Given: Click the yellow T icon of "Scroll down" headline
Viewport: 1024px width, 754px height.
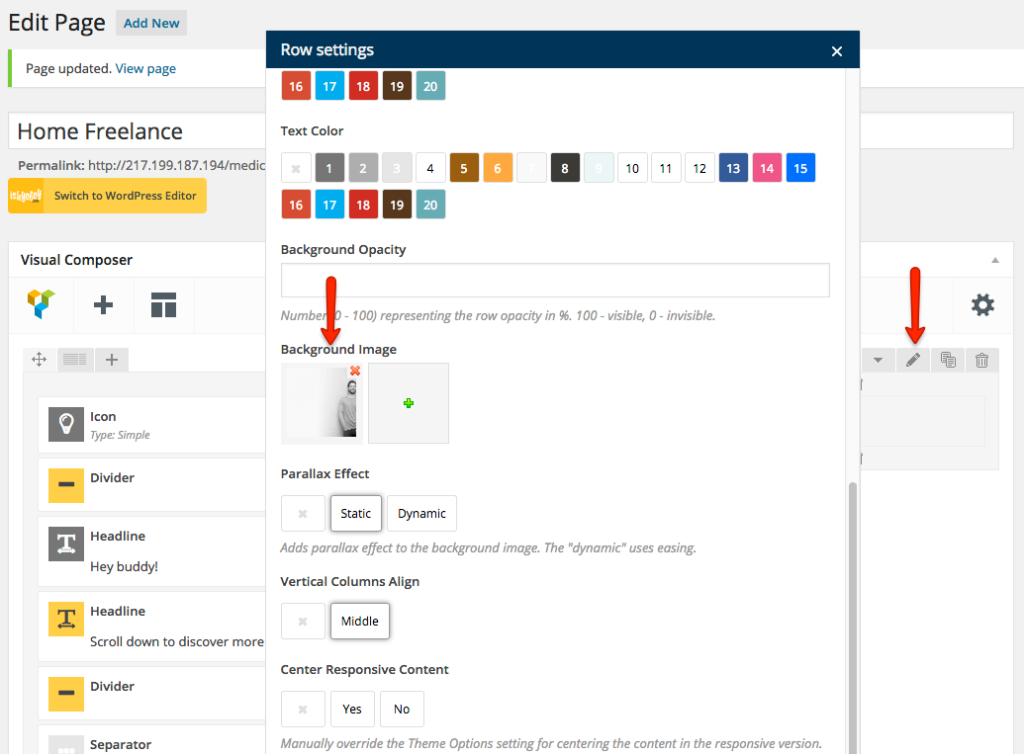Looking at the screenshot, I should [x=66, y=619].
